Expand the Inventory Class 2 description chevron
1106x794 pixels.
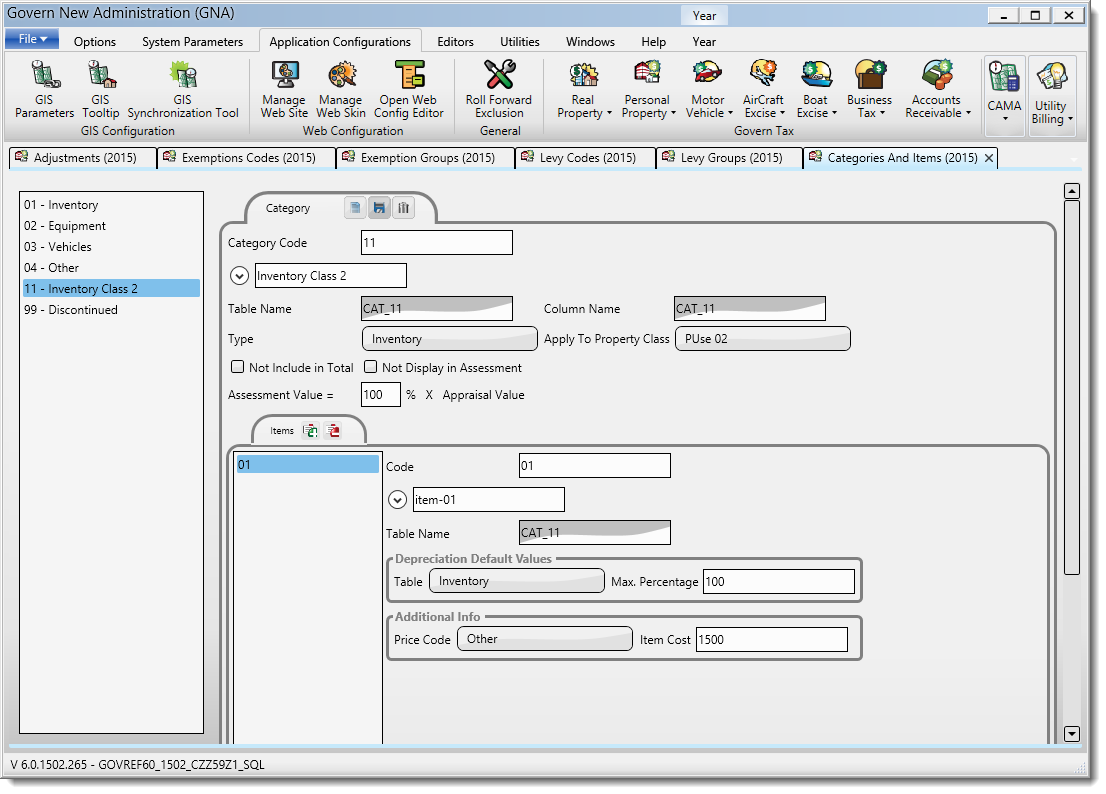click(239, 276)
